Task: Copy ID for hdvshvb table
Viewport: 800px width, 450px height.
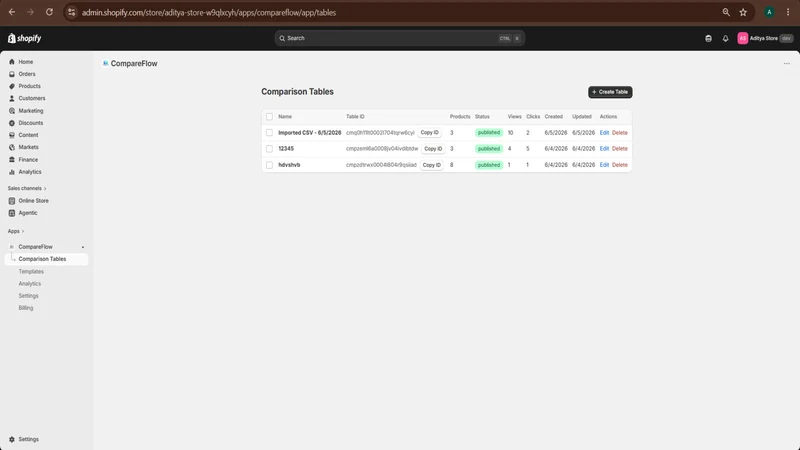Action: (432, 165)
